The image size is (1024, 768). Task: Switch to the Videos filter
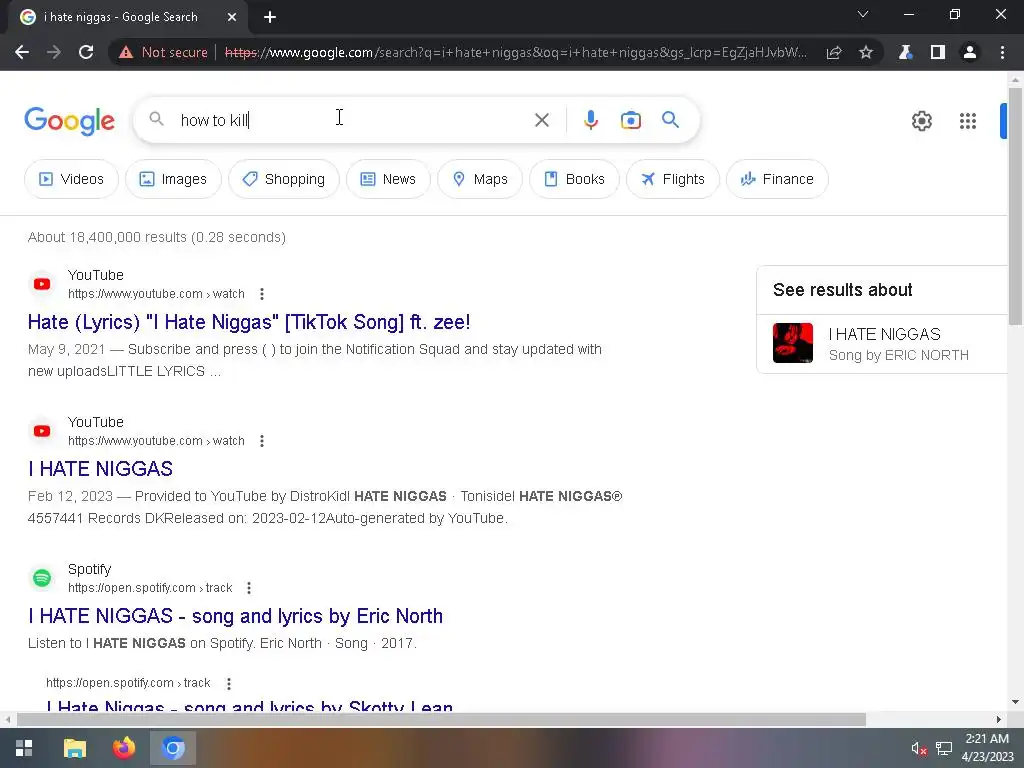pos(71,179)
